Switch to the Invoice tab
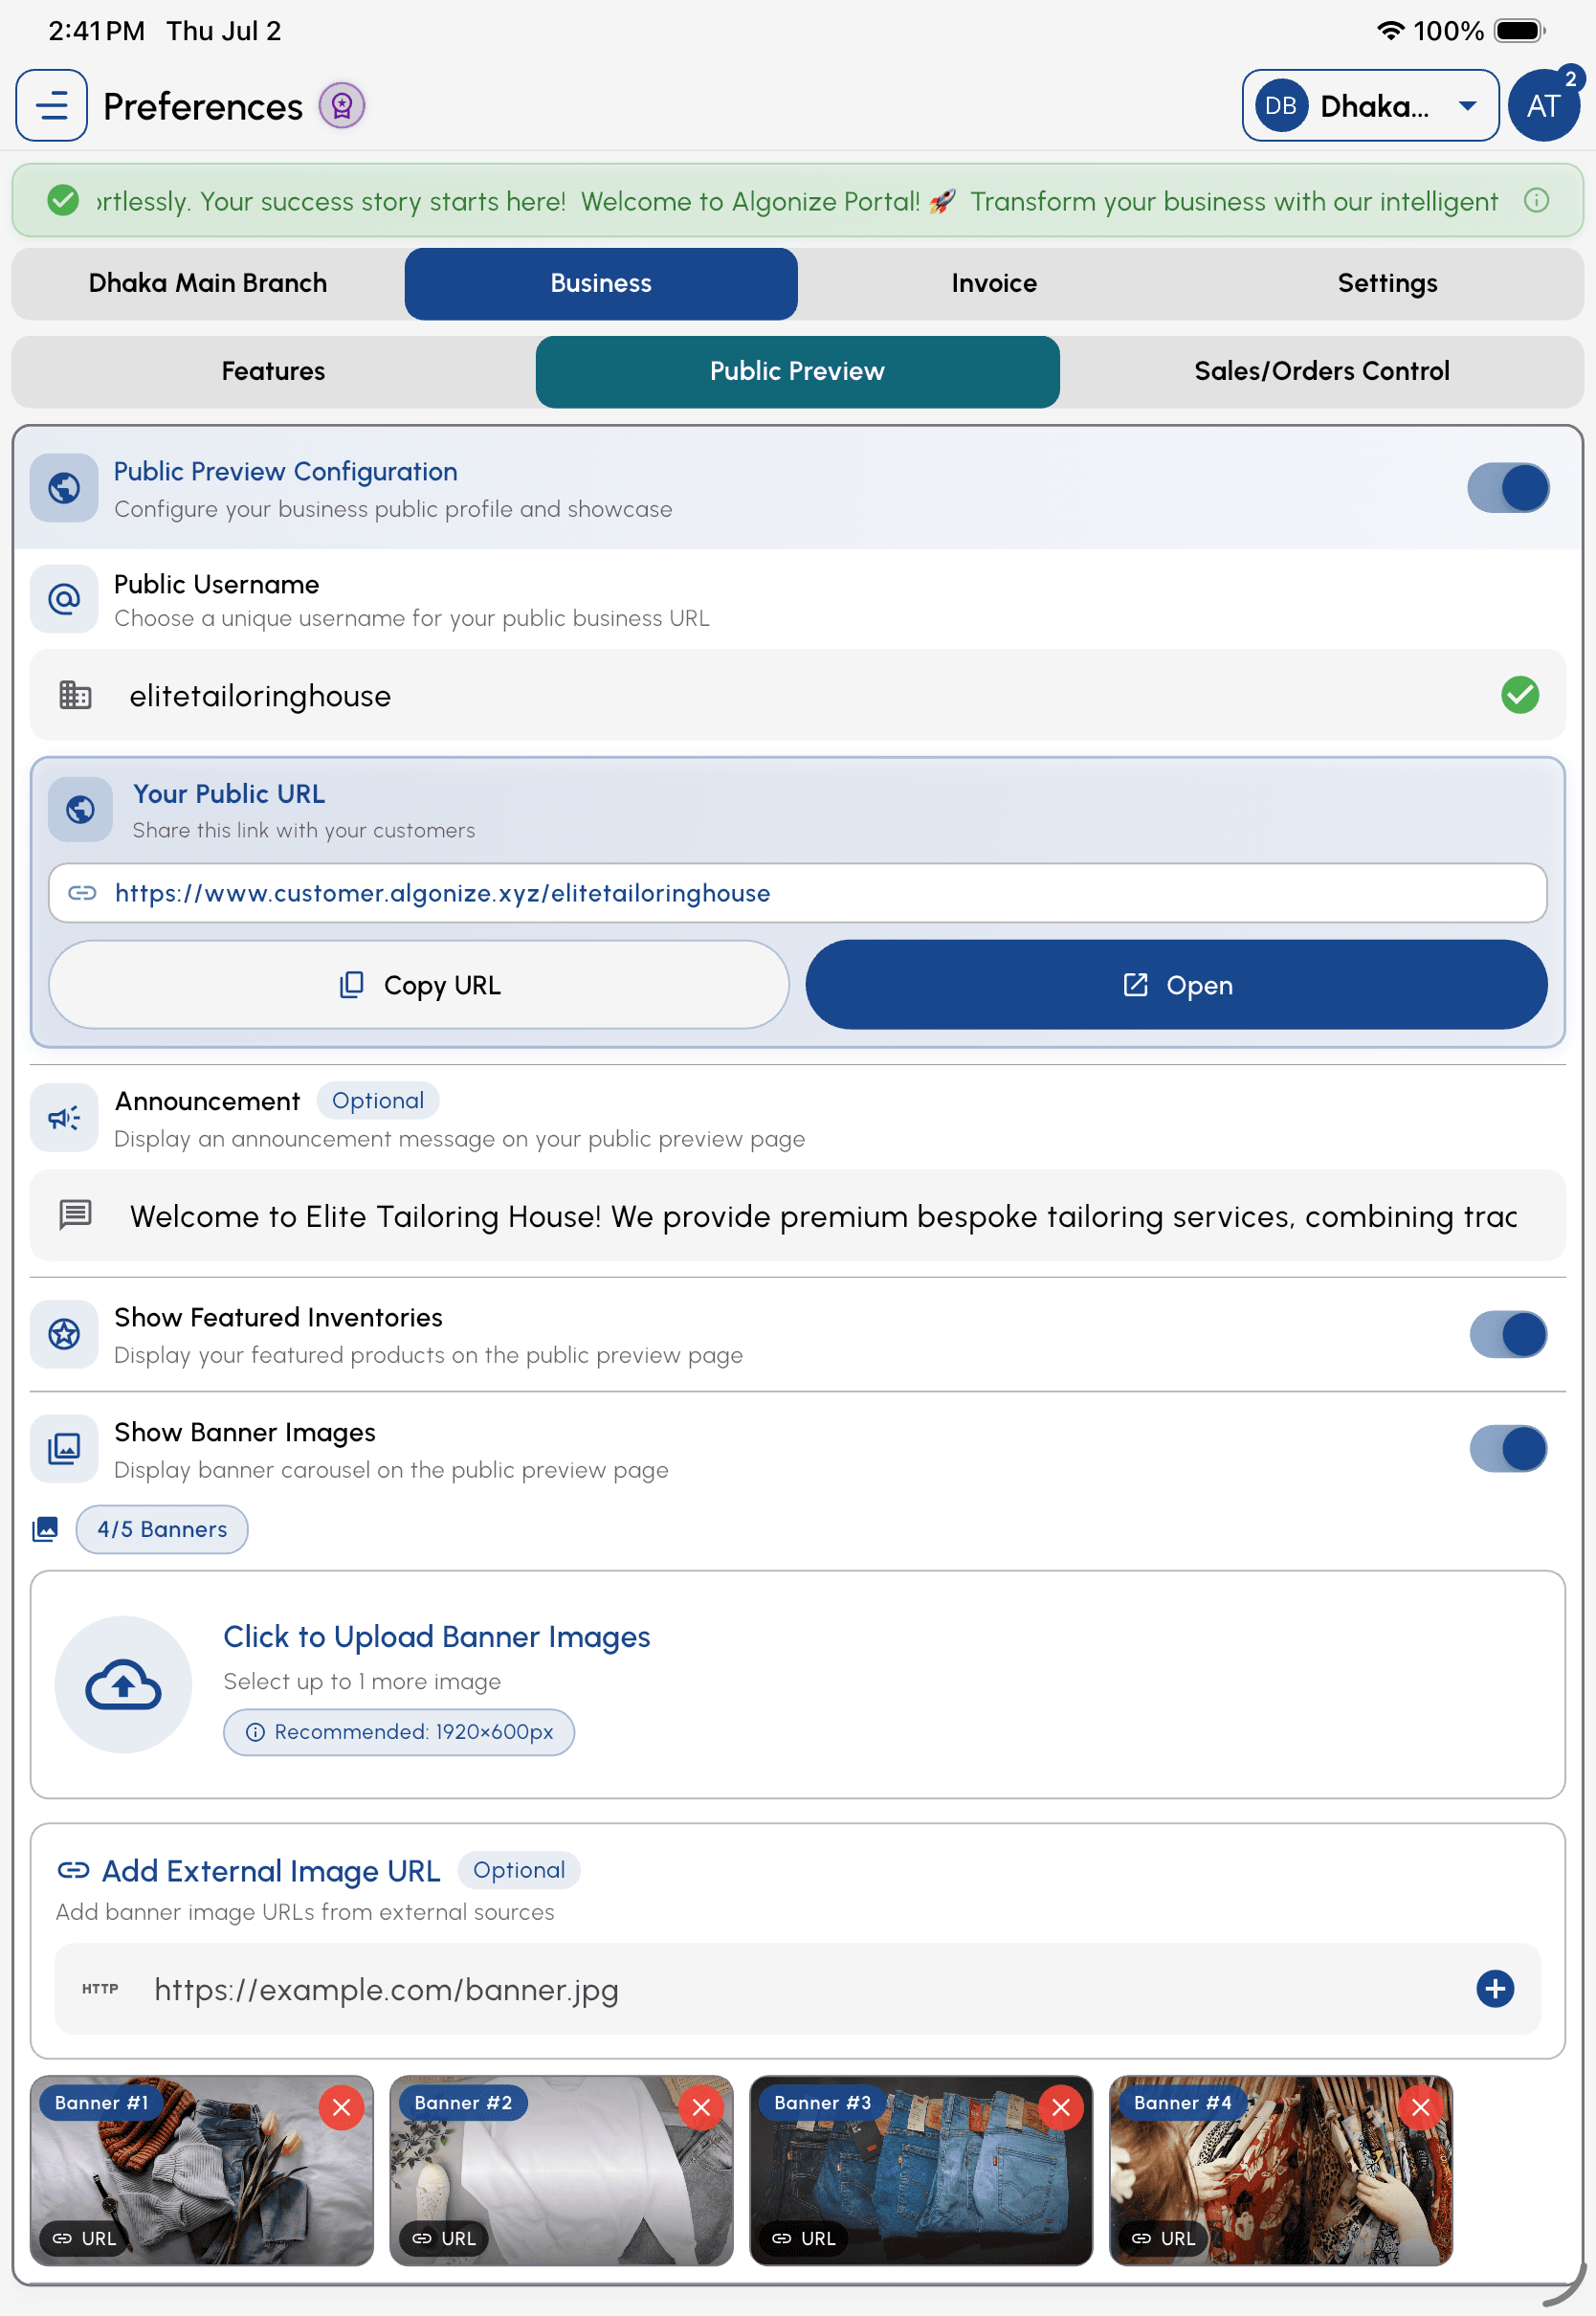Image resolution: width=1596 pixels, height=2316 pixels. tap(994, 283)
